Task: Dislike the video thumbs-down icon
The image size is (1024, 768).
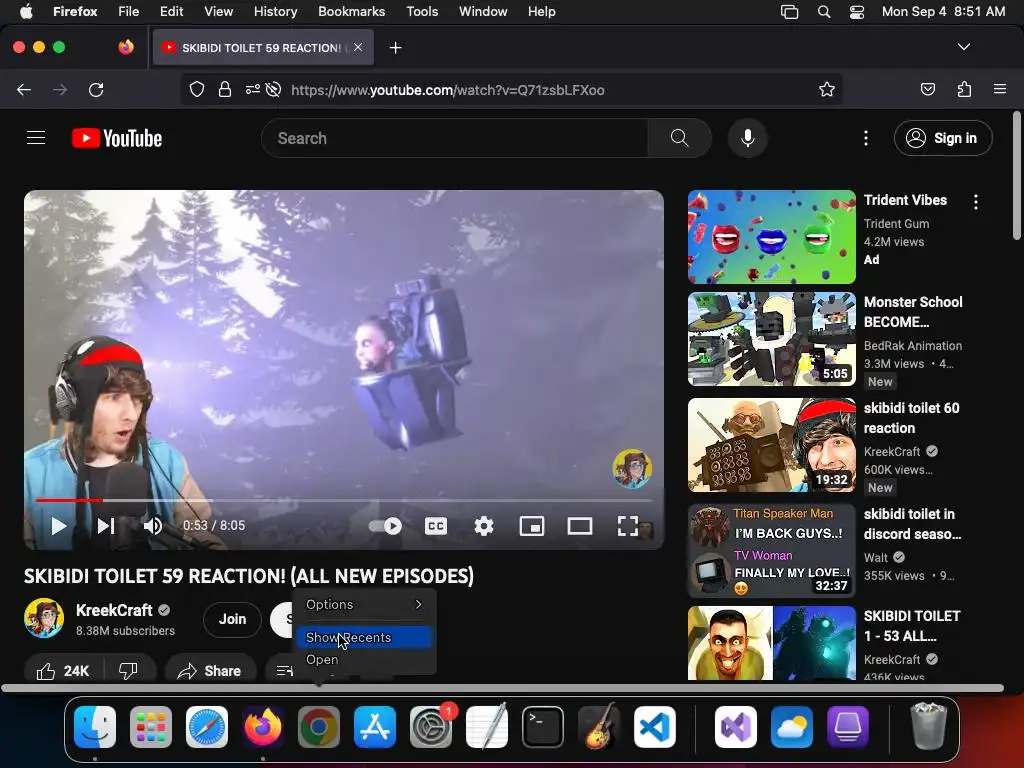Action: pos(129,671)
